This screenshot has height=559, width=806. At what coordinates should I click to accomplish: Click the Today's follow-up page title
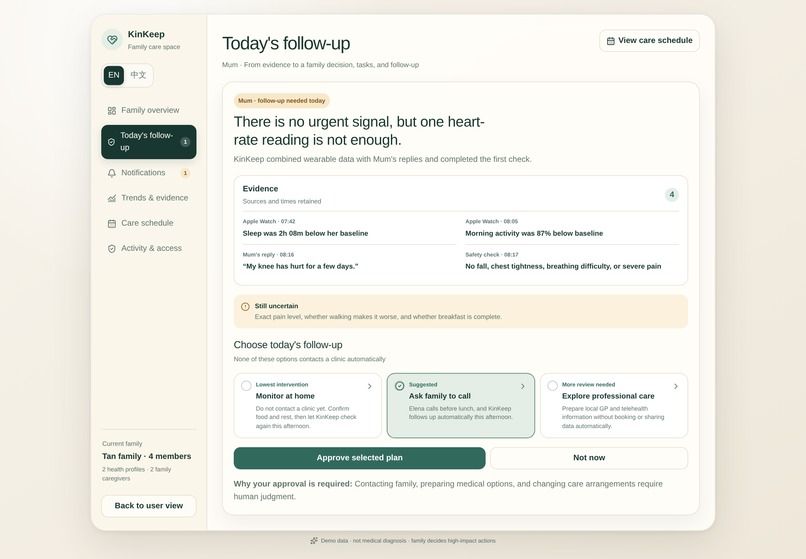(286, 44)
